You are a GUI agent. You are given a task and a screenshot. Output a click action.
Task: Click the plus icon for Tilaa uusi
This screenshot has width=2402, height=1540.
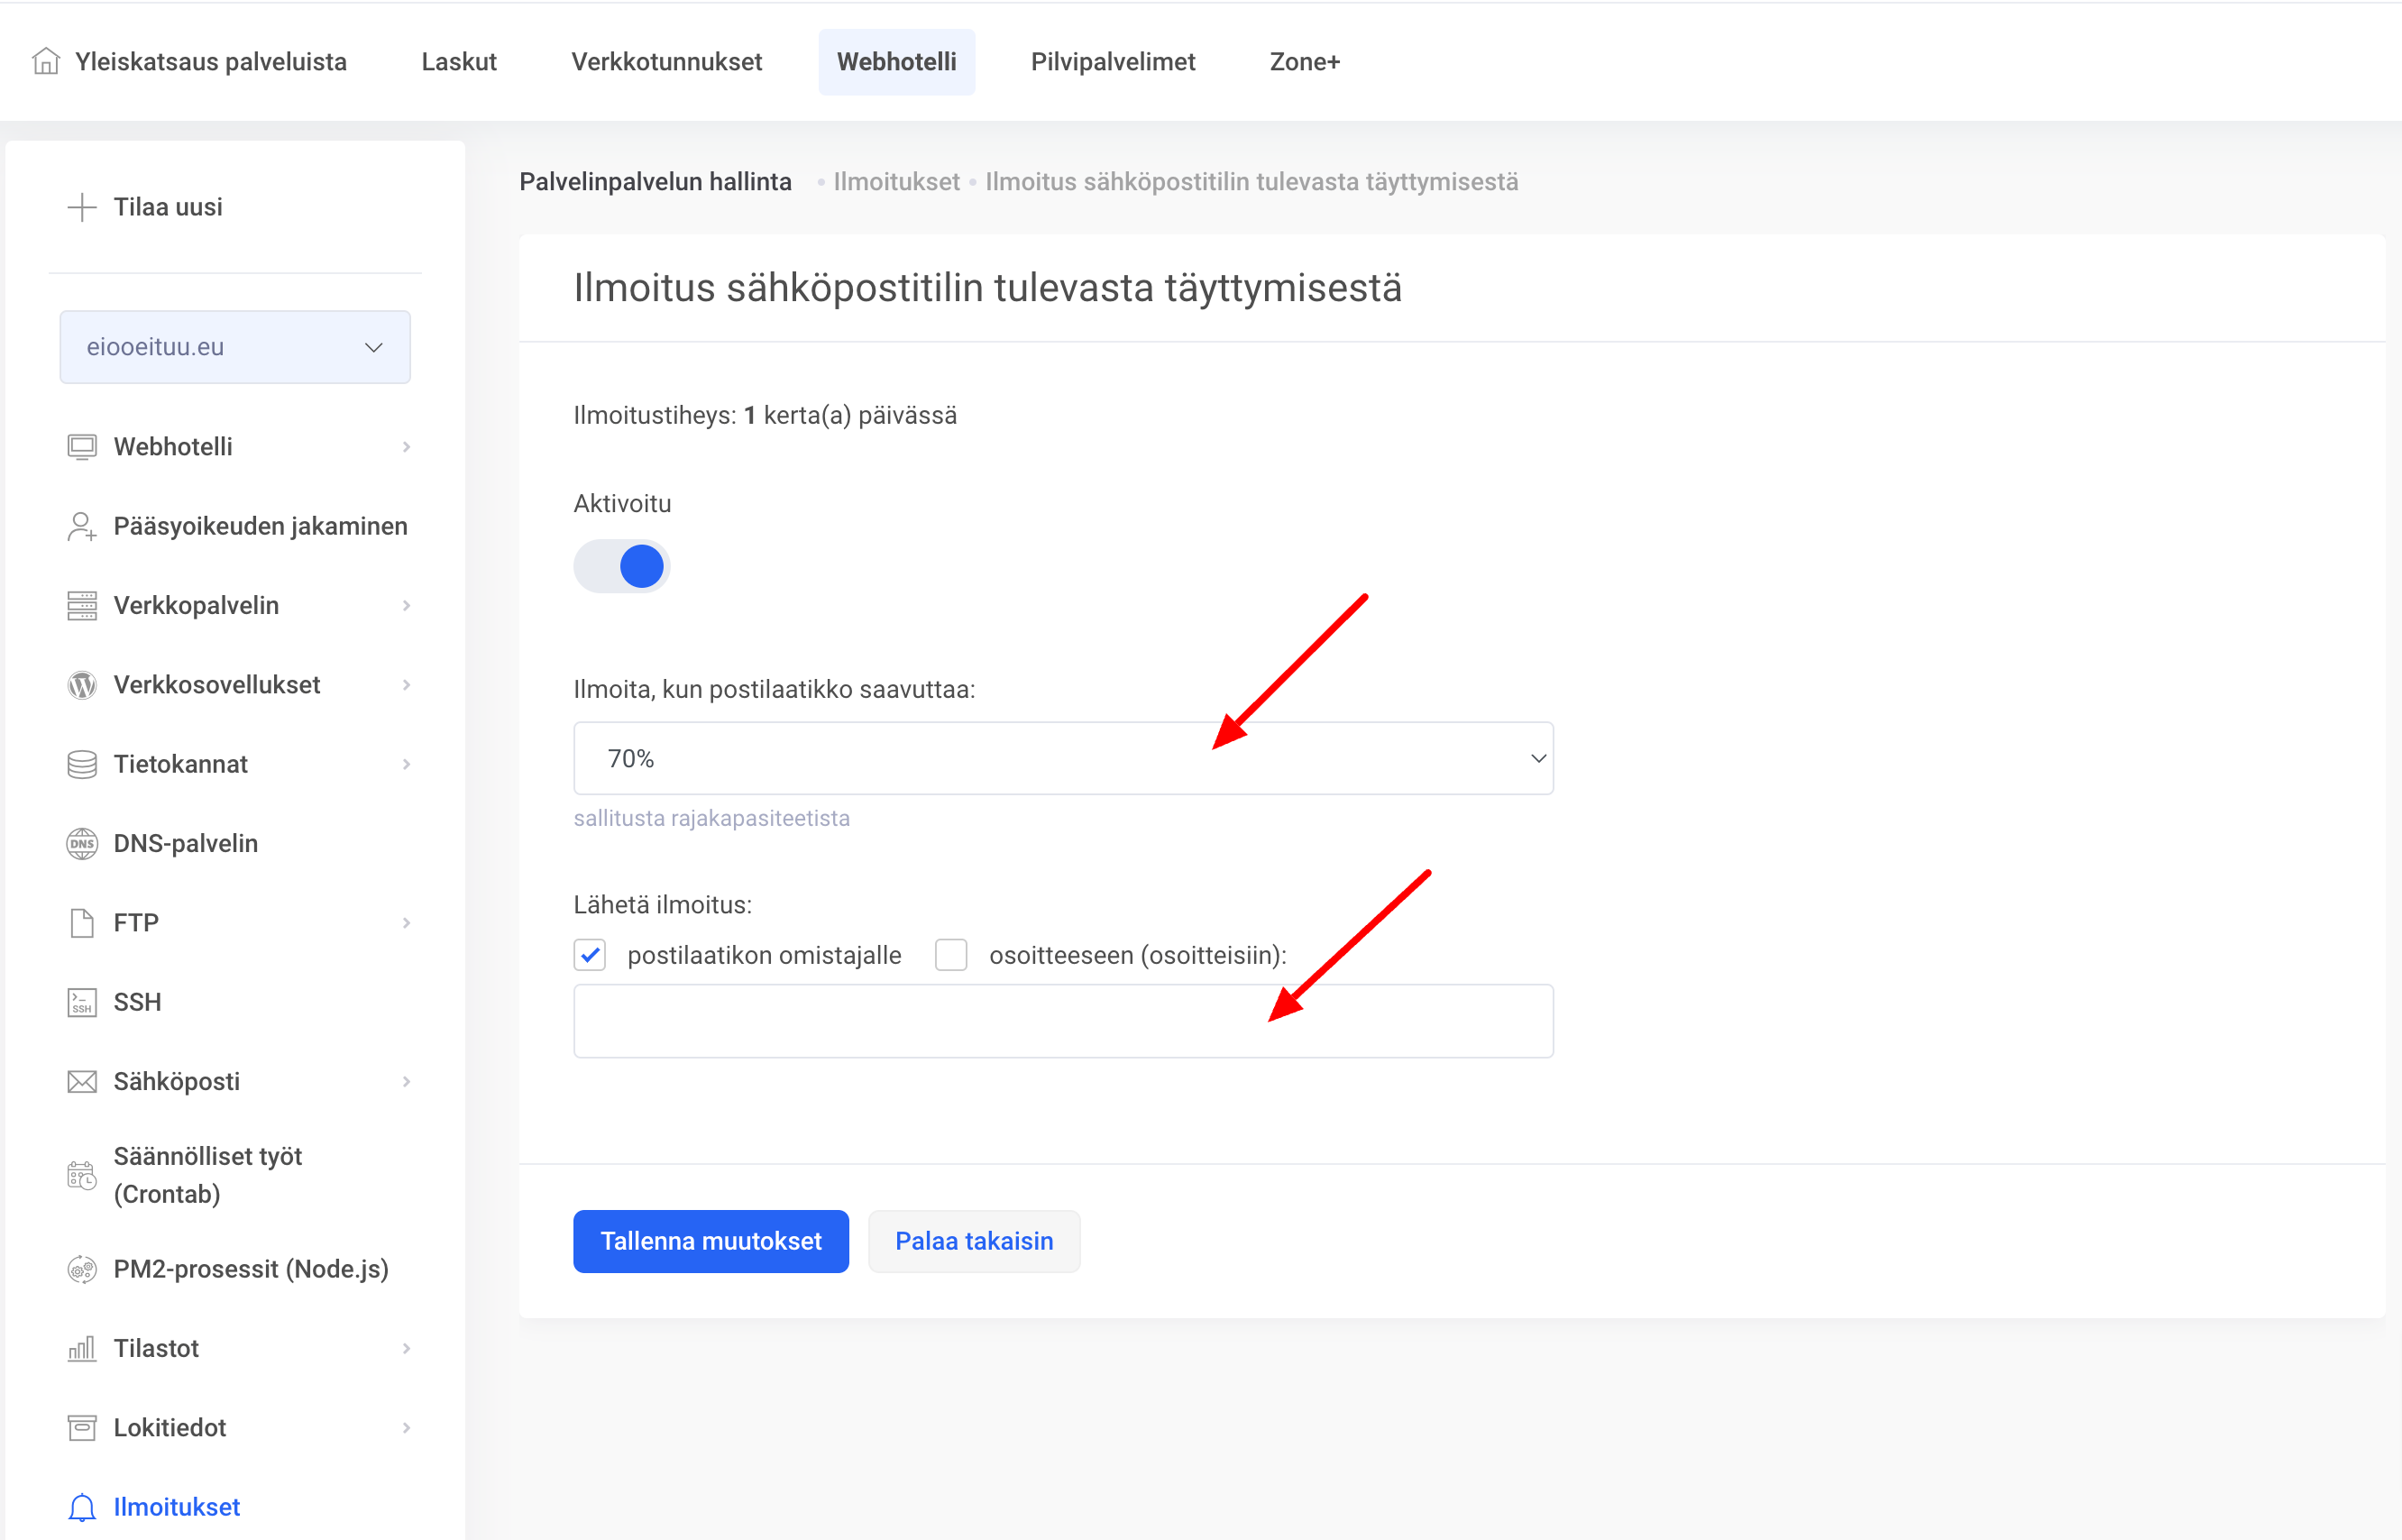(82, 207)
